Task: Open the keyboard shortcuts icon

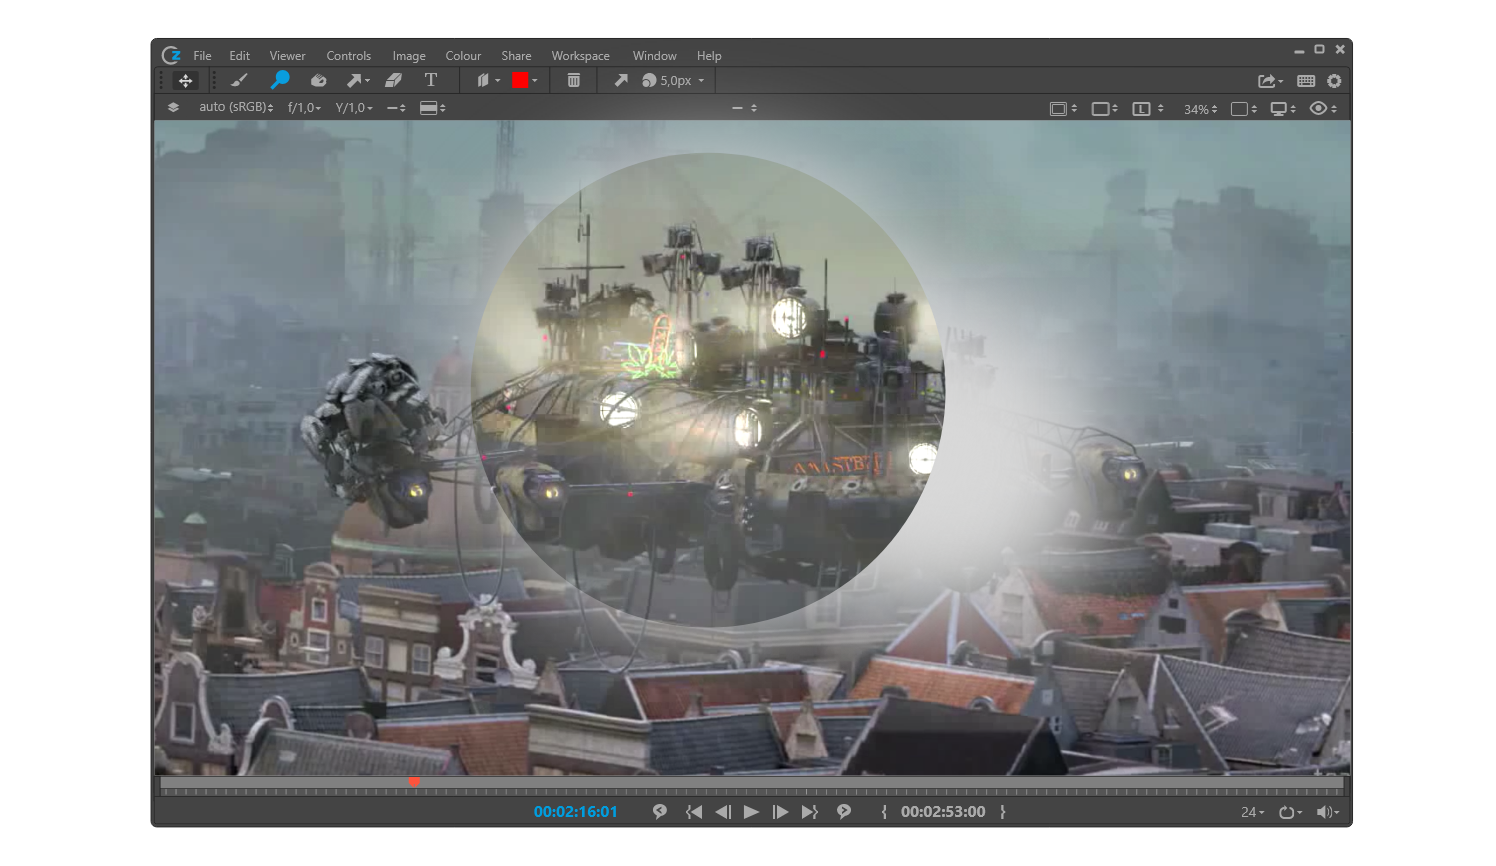Action: (1306, 81)
